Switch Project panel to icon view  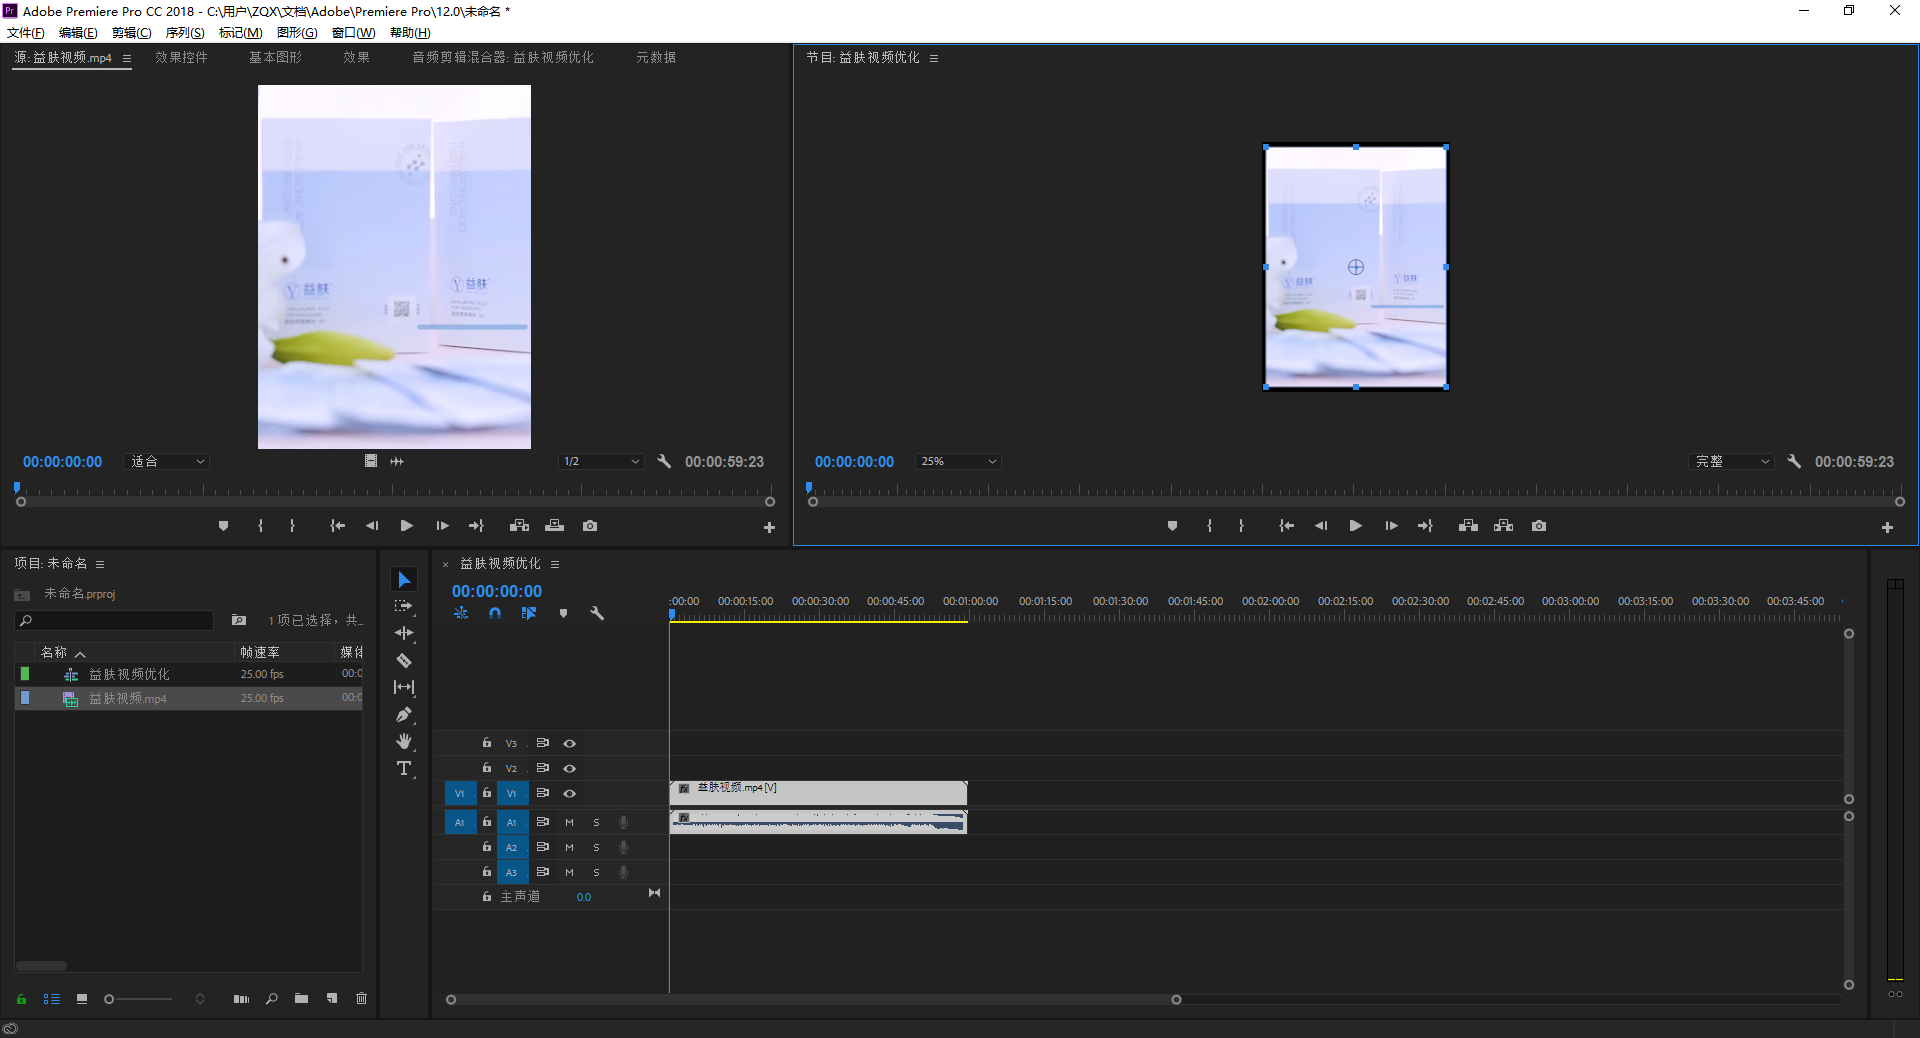(82, 998)
